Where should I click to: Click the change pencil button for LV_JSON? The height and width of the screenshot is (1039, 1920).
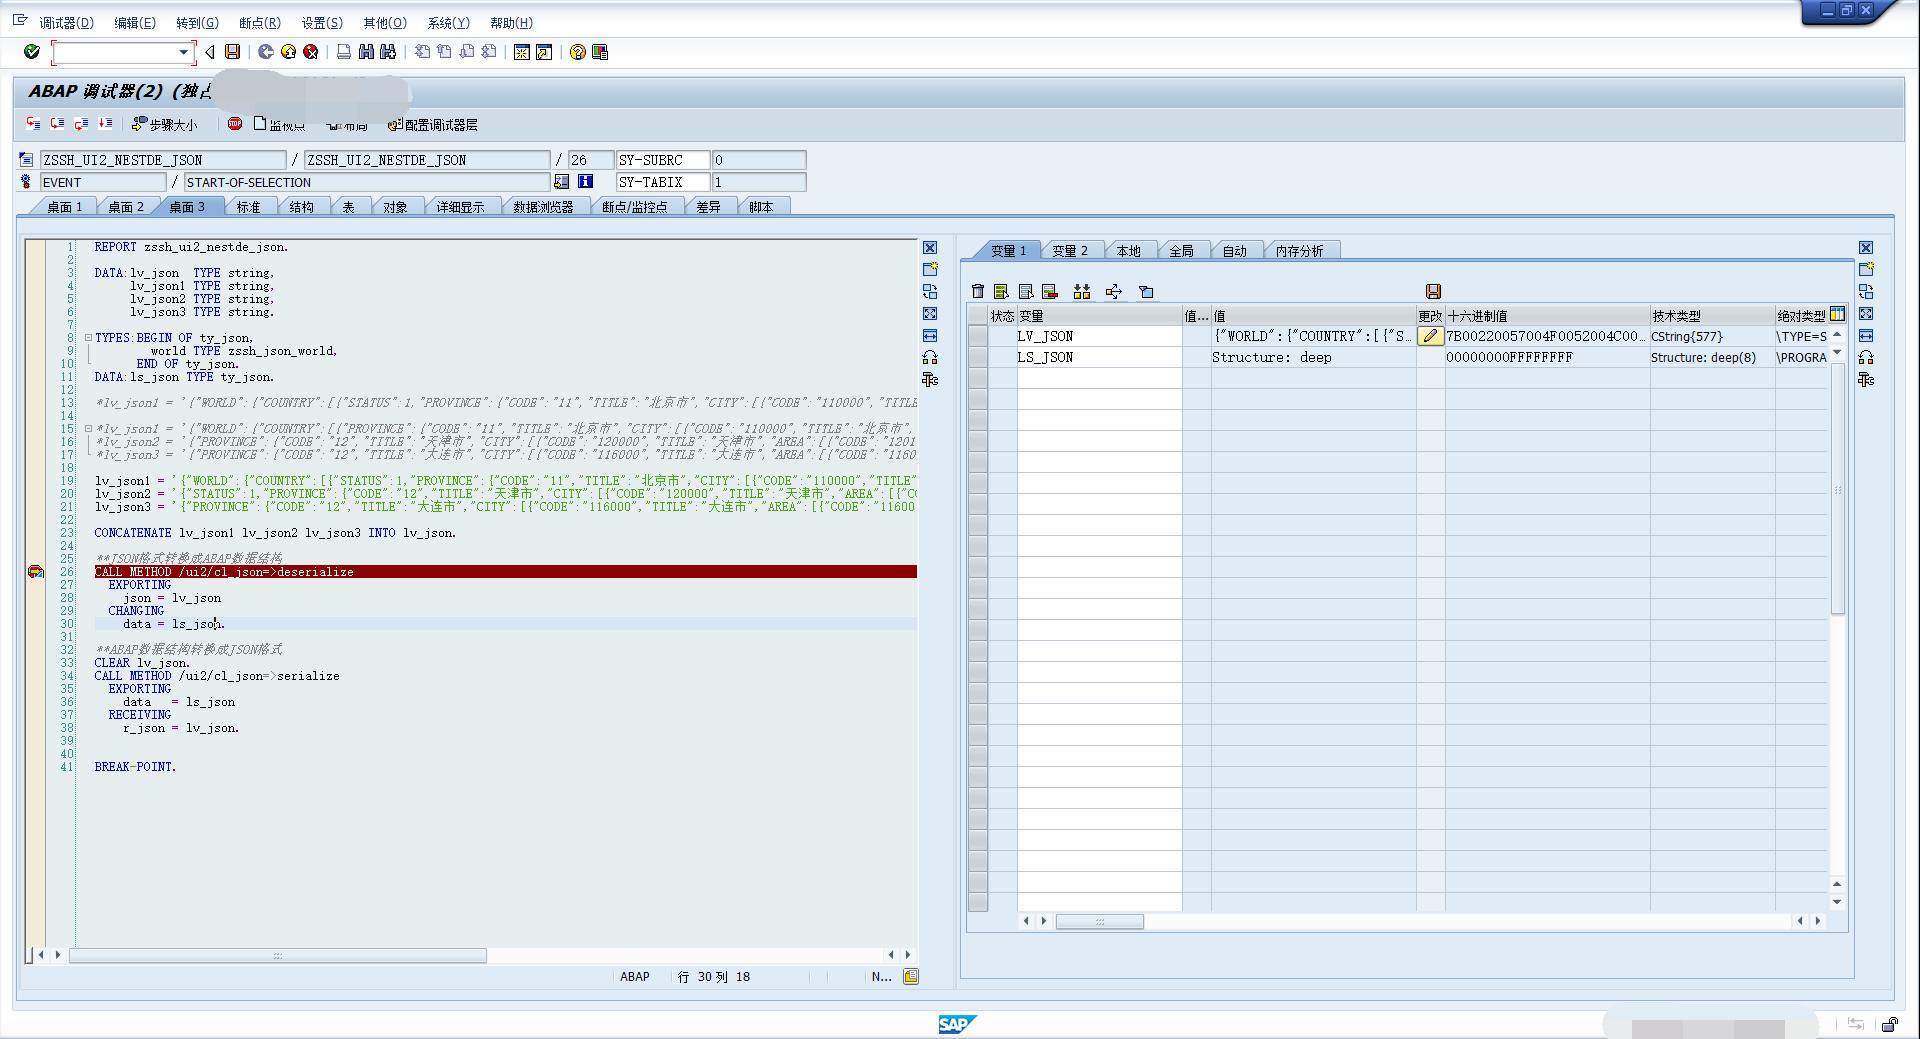(x=1430, y=336)
